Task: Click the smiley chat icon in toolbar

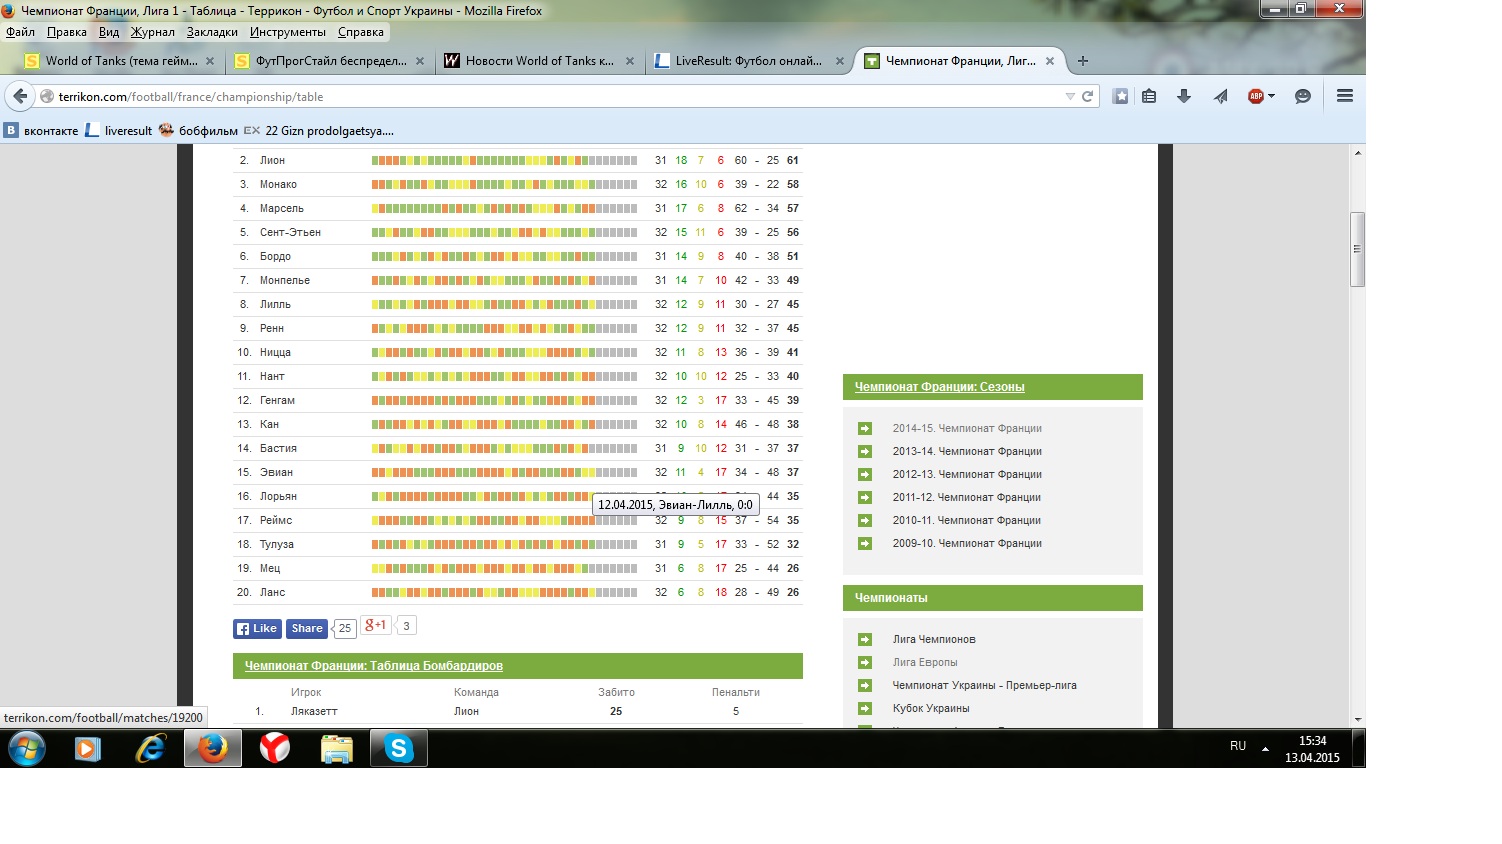Action: click(1302, 97)
